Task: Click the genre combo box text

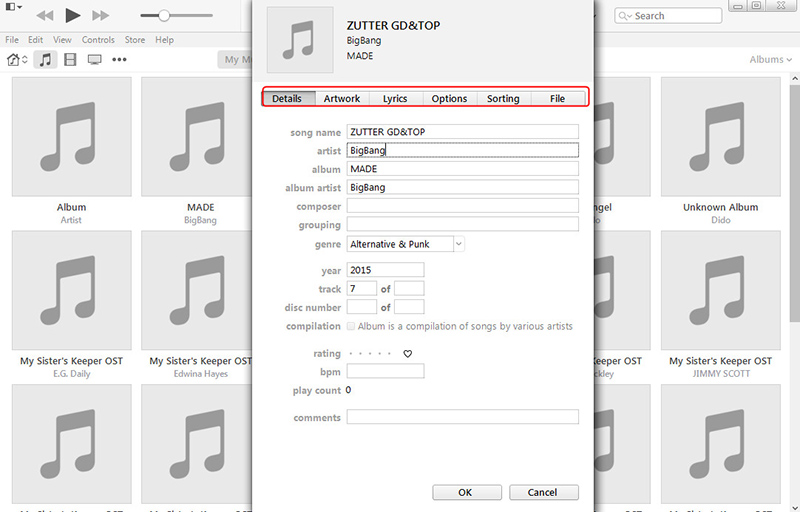Action: (x=400, y=244)
